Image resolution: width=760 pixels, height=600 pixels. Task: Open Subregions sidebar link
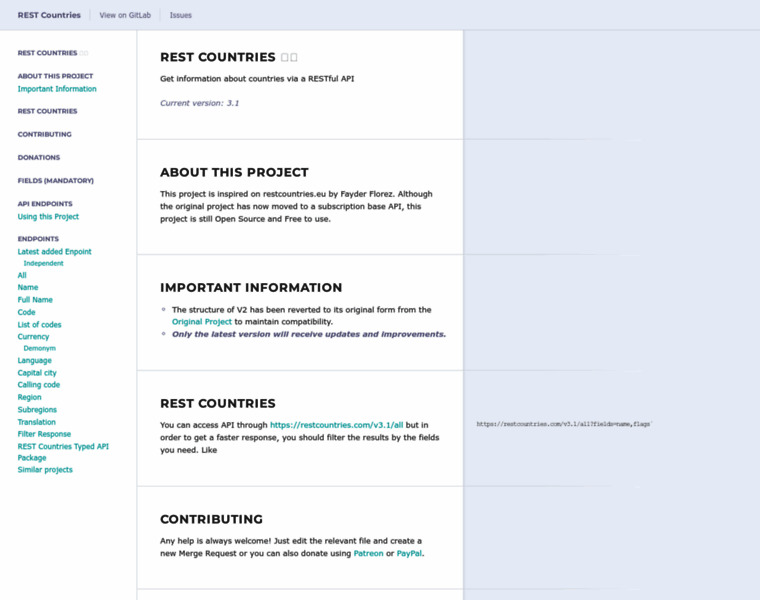pos(37,410)
